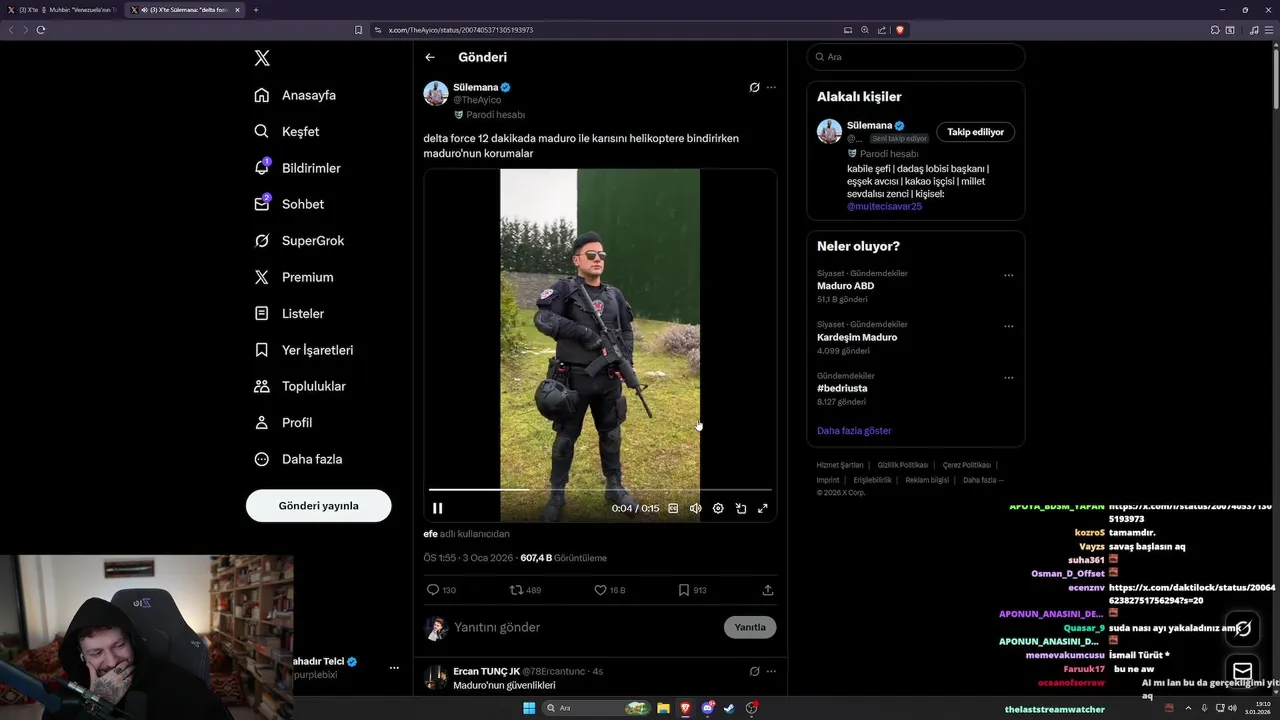The image size is (1280, 720).
Task: Click the Yanıtını gönder reply field
Action: (585, 627)
